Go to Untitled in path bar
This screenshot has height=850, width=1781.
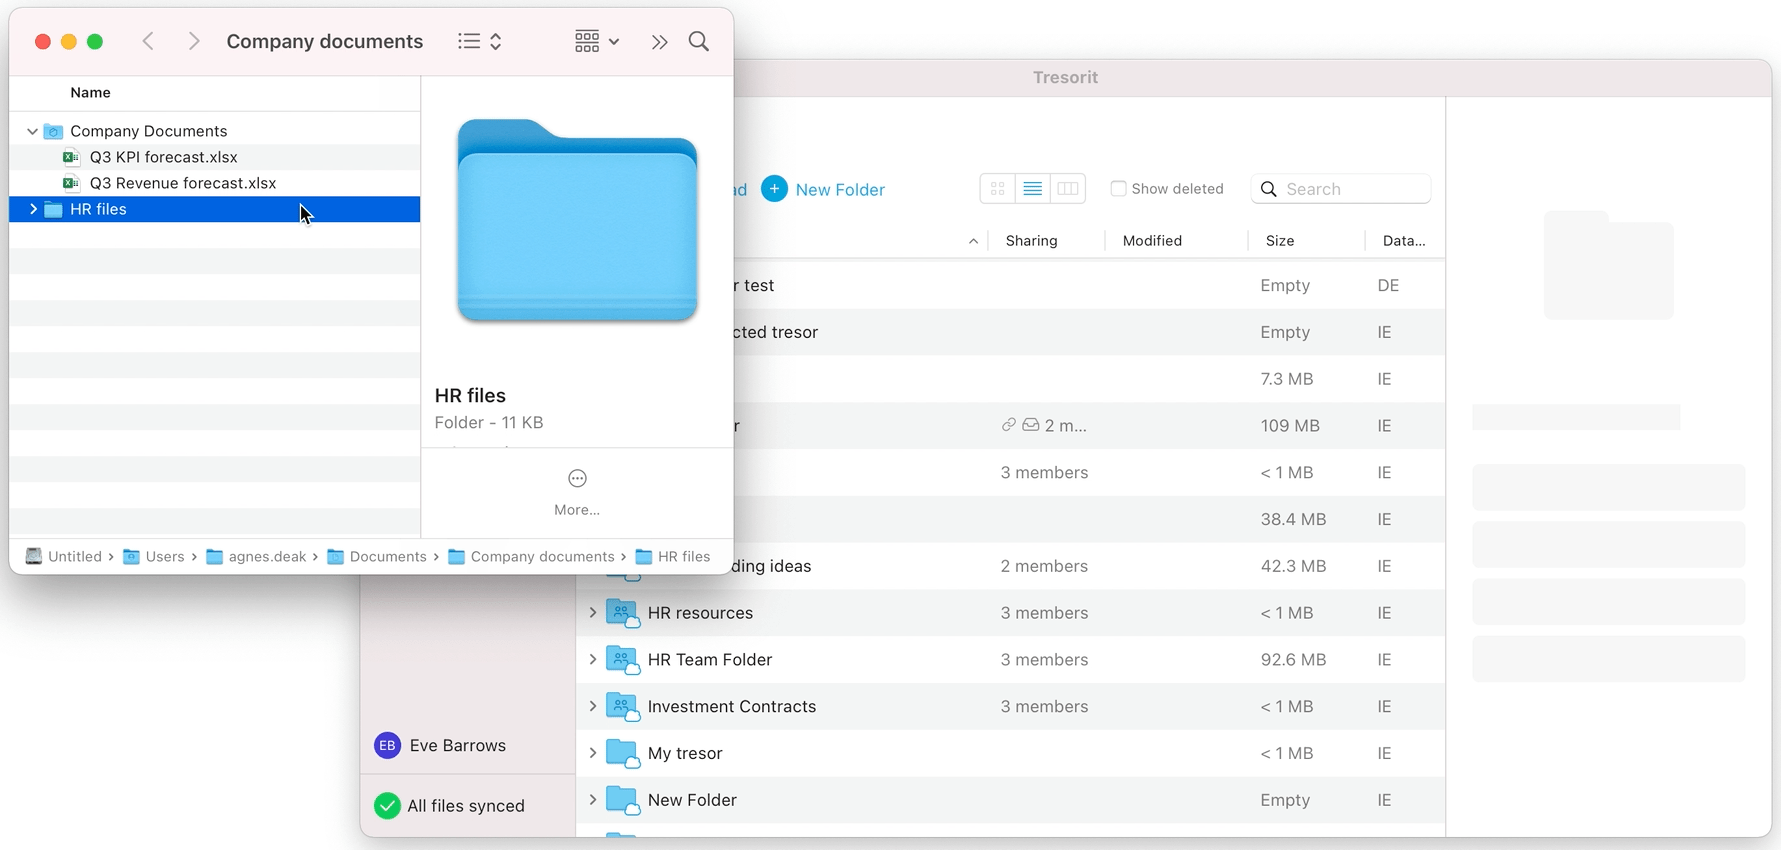click(64, 557)
